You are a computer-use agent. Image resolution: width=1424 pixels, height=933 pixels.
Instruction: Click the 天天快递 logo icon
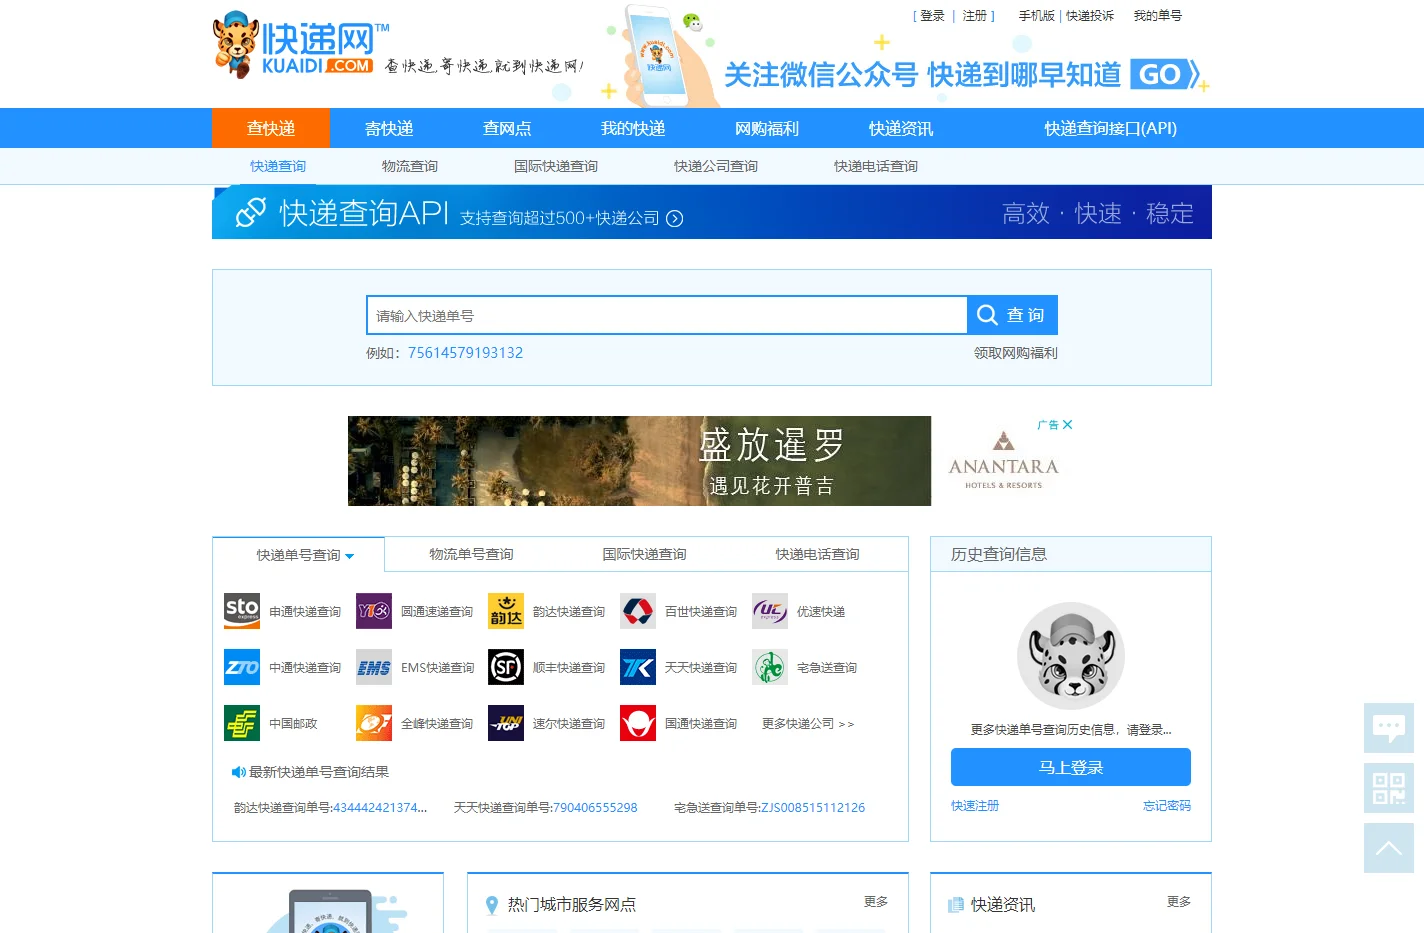pos(638,667)
